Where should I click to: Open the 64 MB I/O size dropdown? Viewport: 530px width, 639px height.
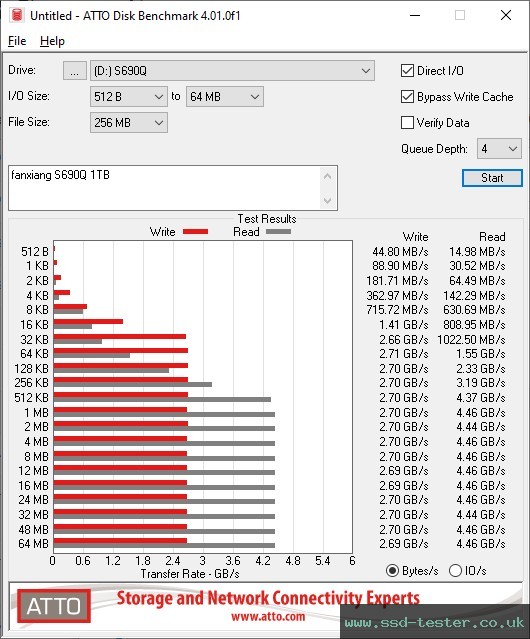pos(225,97)
